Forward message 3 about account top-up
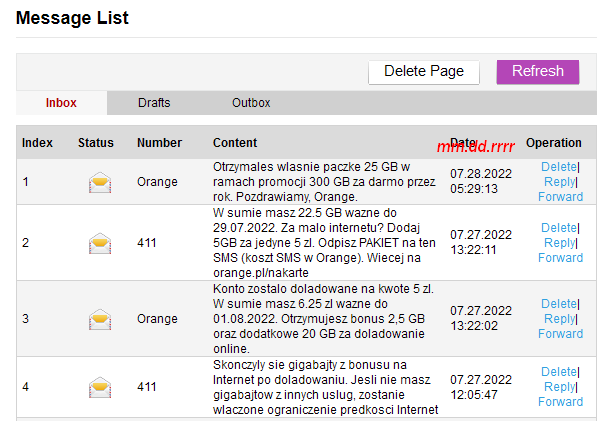This screenshot has height=421, width=607. 560,334
